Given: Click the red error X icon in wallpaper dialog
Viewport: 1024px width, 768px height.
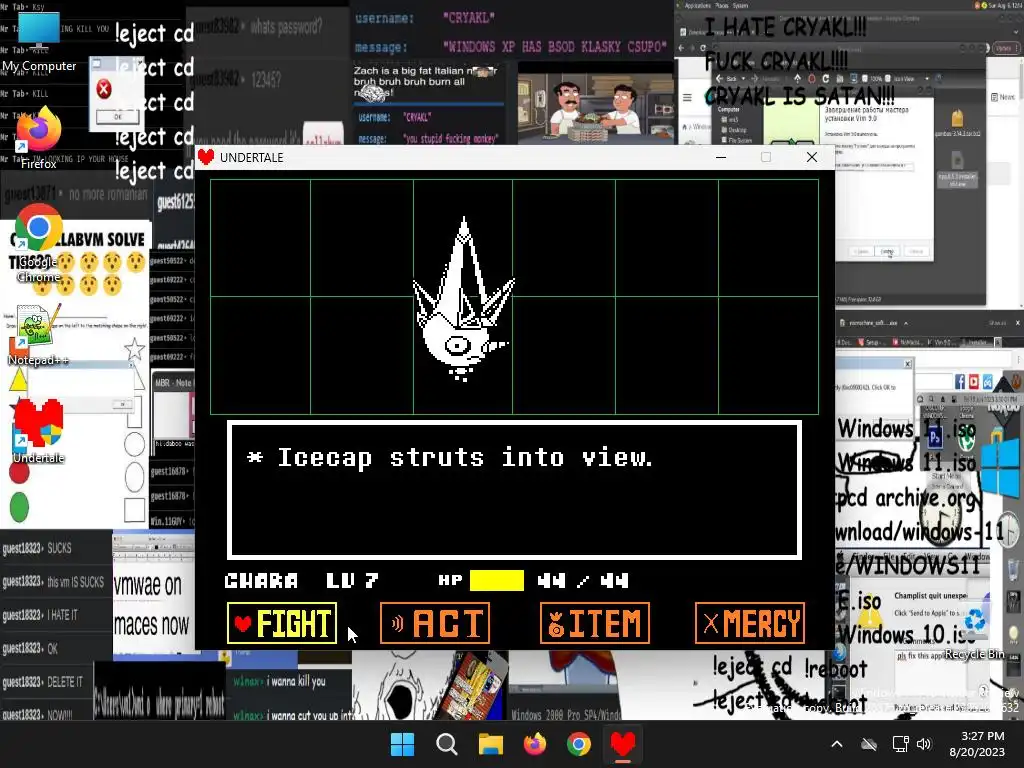Looking at the screenshot, I should click(x=104, y=89).
